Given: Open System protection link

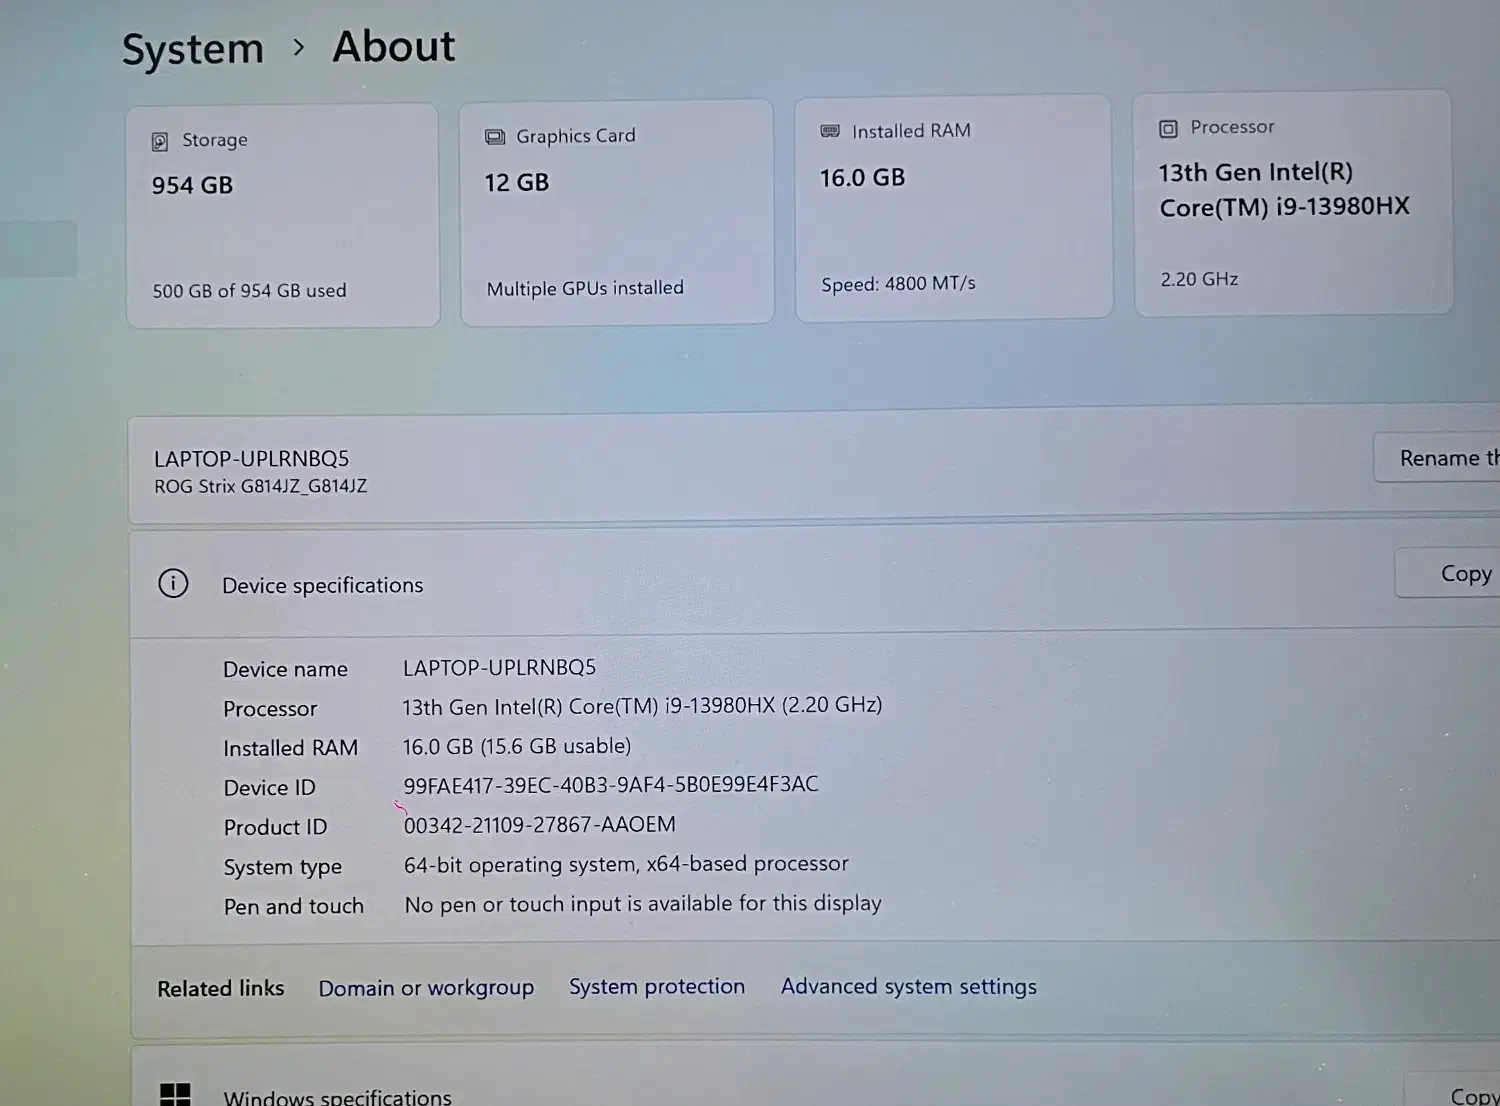Looking at the screenshot, I should point(657,987).
